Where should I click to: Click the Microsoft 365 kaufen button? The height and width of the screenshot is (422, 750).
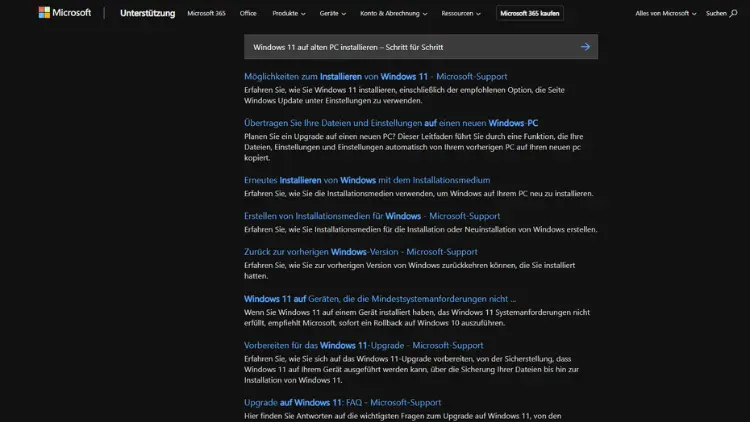tap(529, 13)
